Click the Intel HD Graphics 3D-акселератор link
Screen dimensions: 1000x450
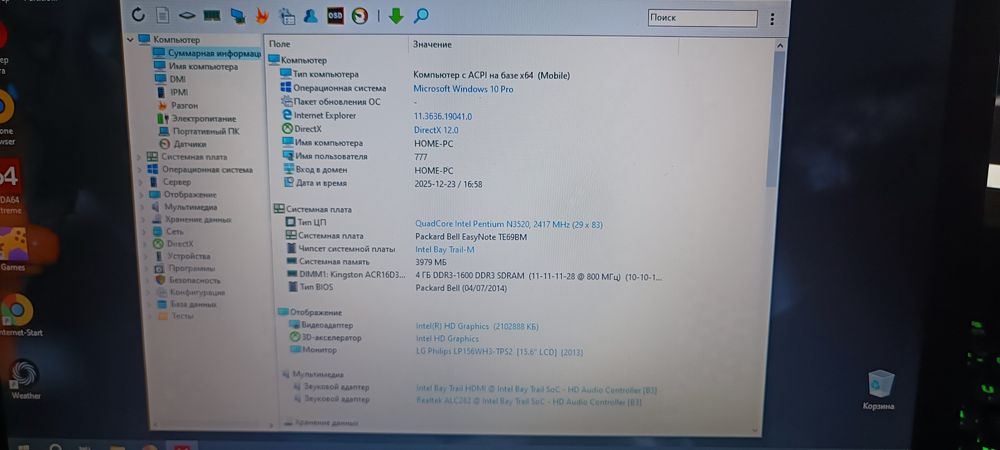447,339
